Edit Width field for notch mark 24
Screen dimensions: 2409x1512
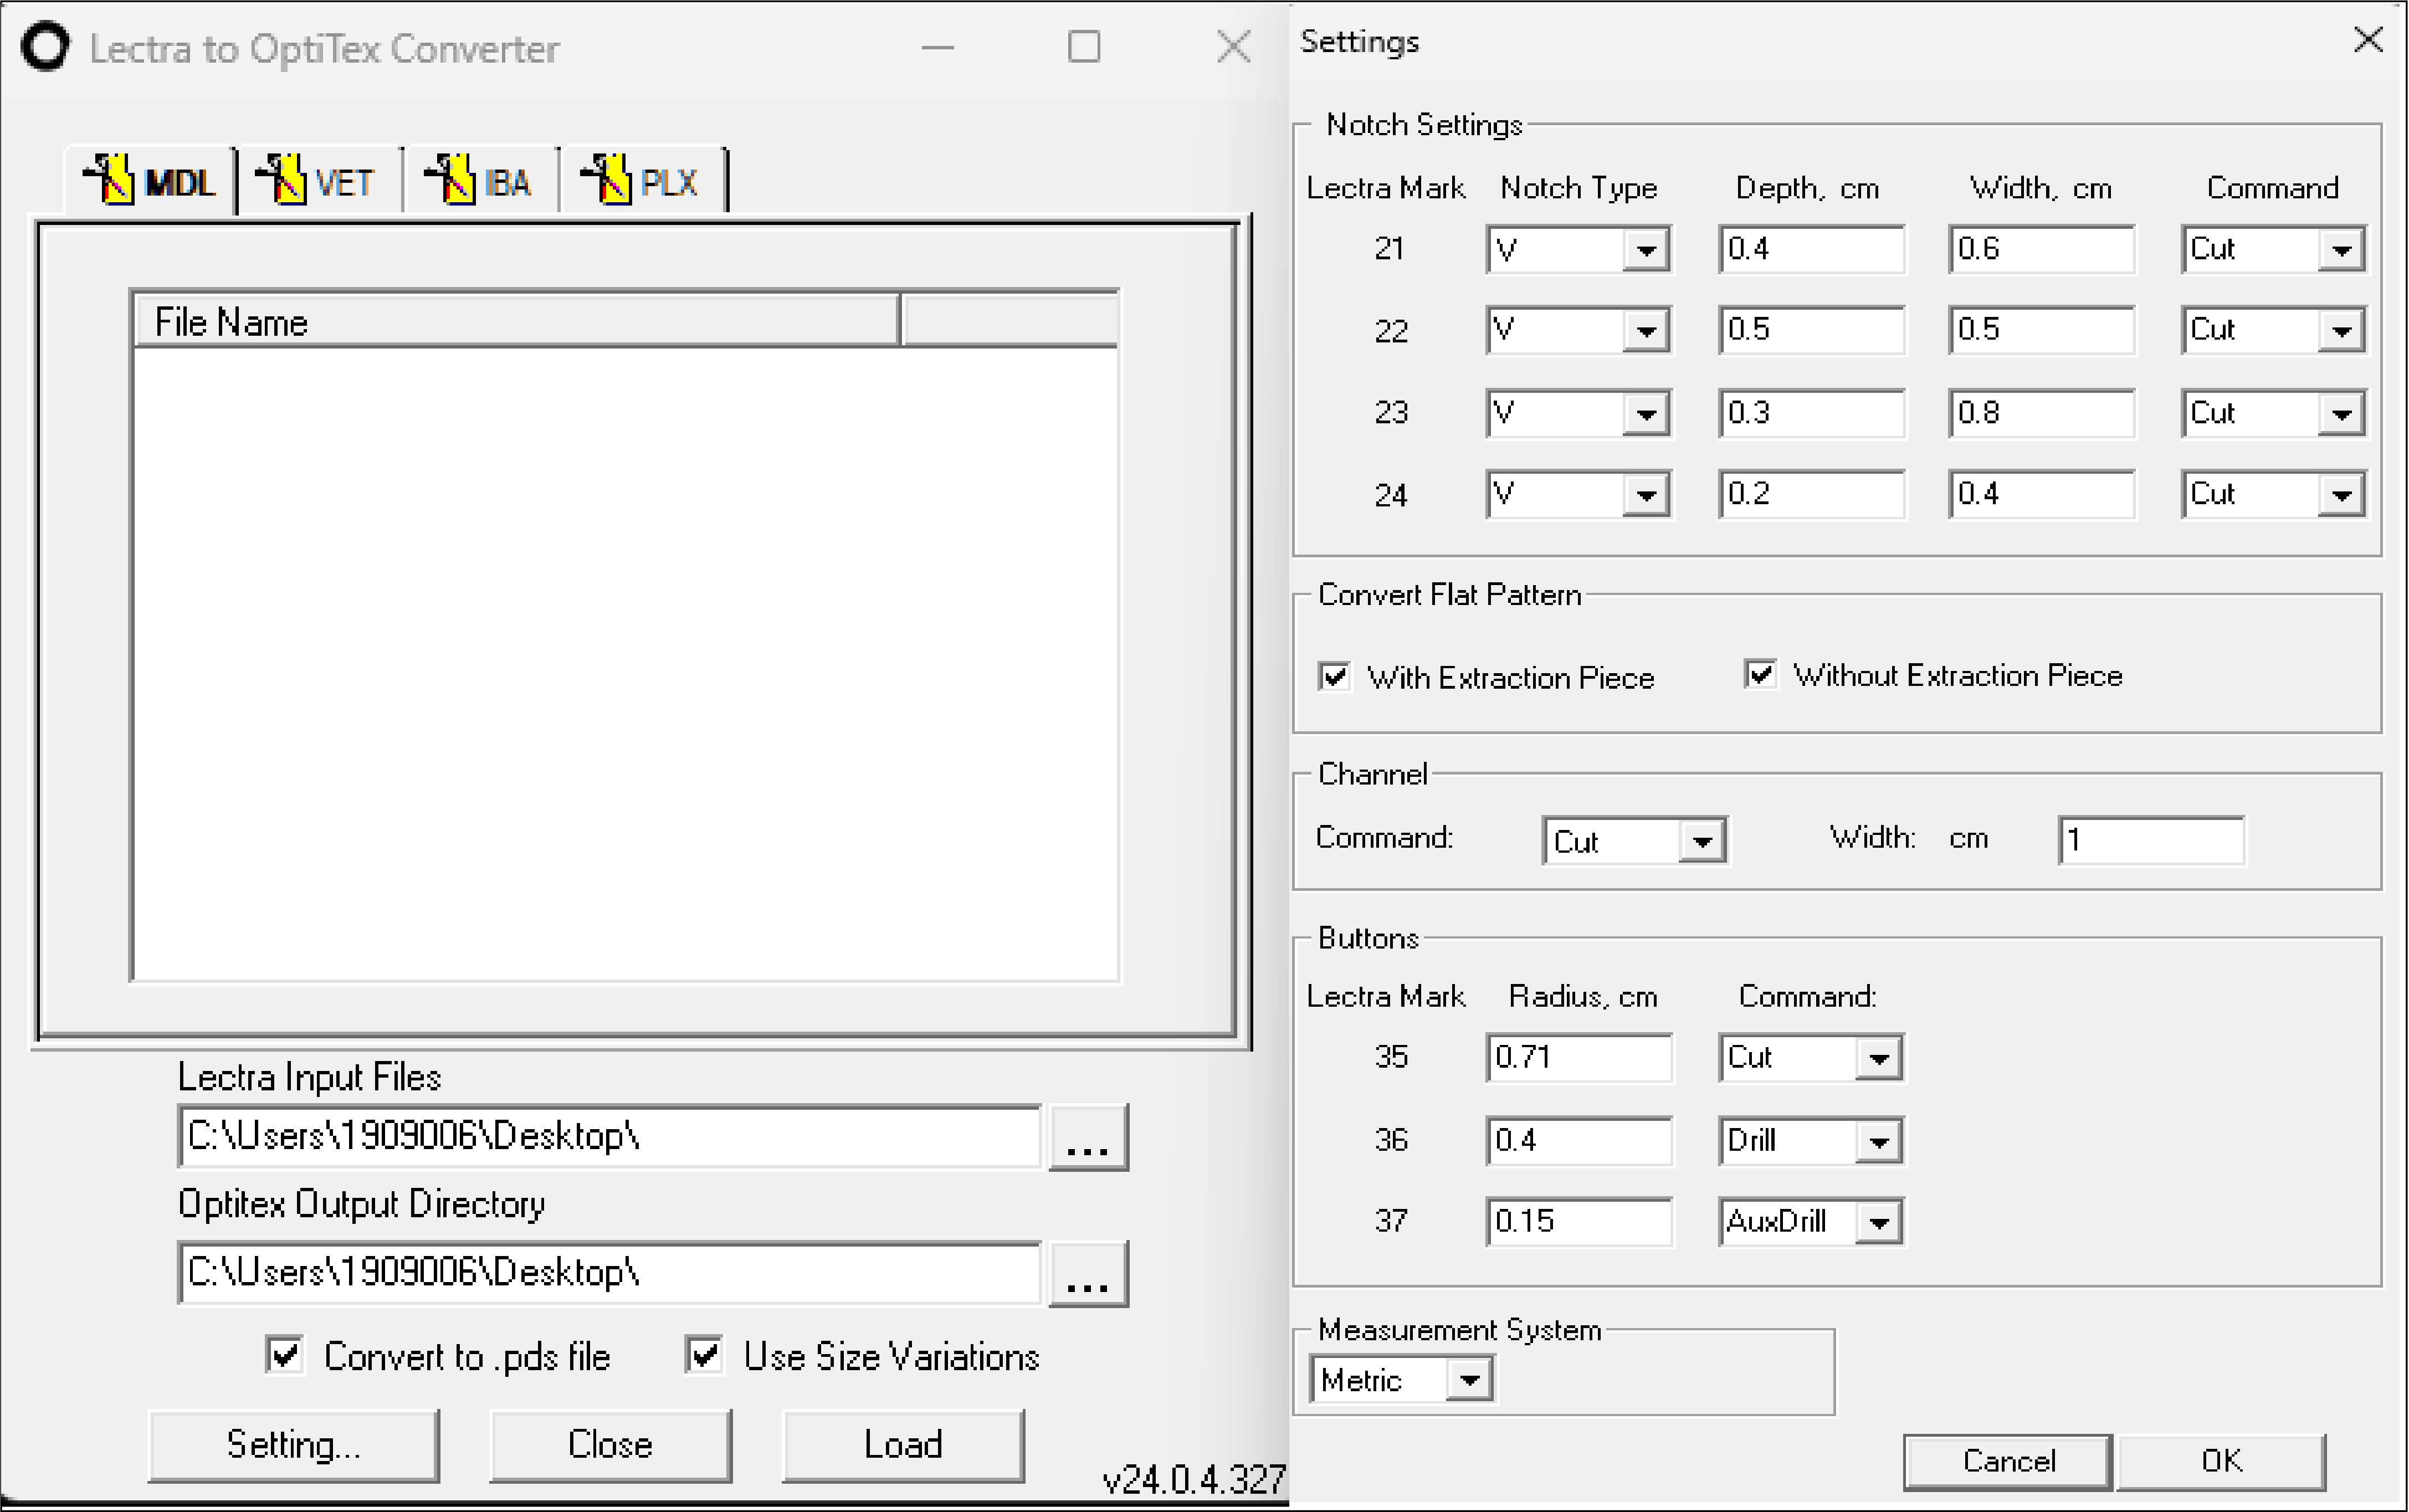click(2041, 494)
